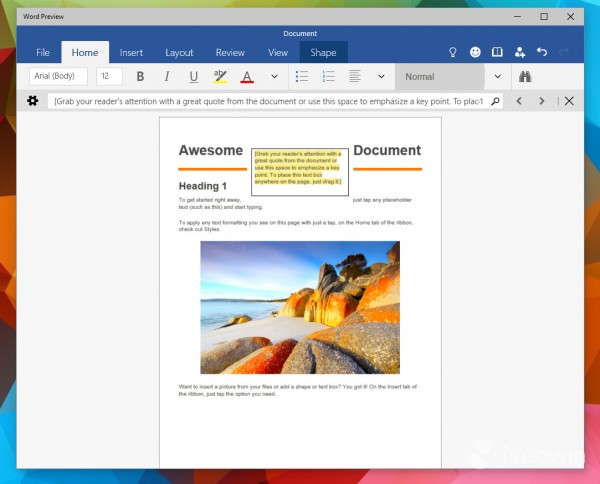The height and width of the screenshot is (484, 600).
Task: Maximize the Word Preview window
Action: 544,16
